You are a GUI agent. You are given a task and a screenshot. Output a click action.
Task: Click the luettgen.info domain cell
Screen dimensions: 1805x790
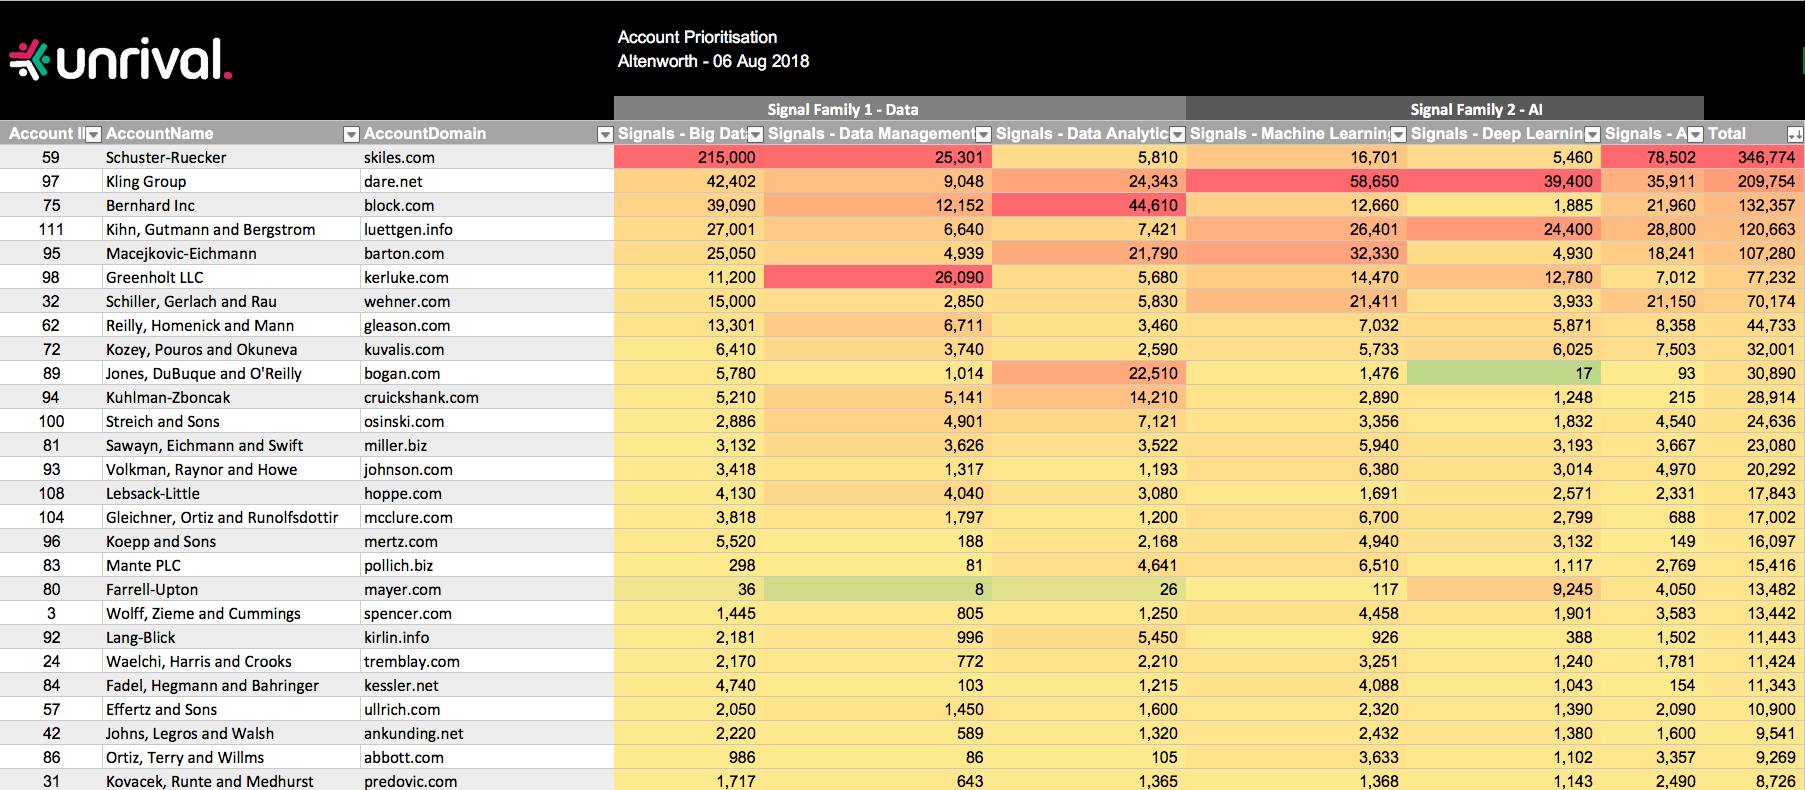coord(408,230)
